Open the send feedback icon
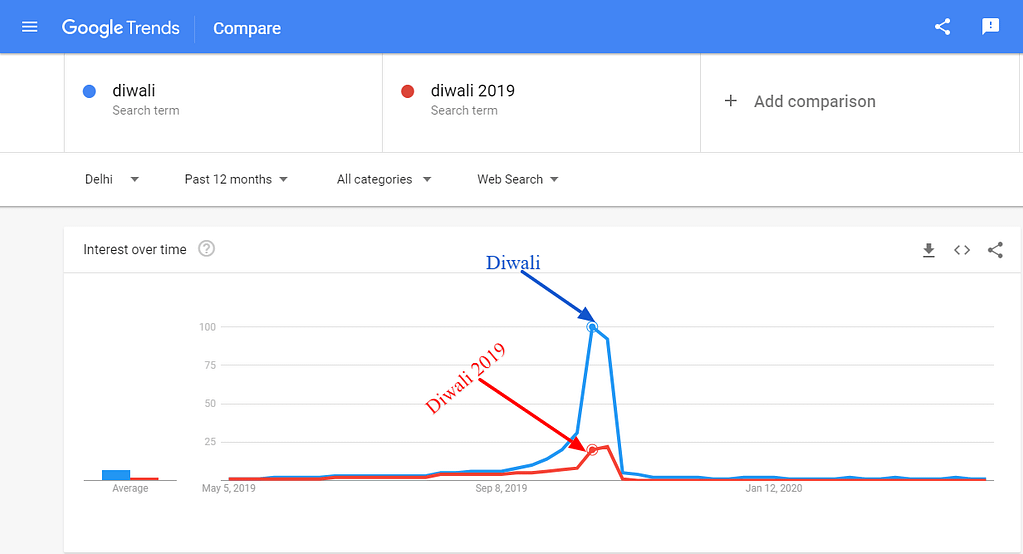This screenshot has height=554, width=1023. [x=990, y=27]
